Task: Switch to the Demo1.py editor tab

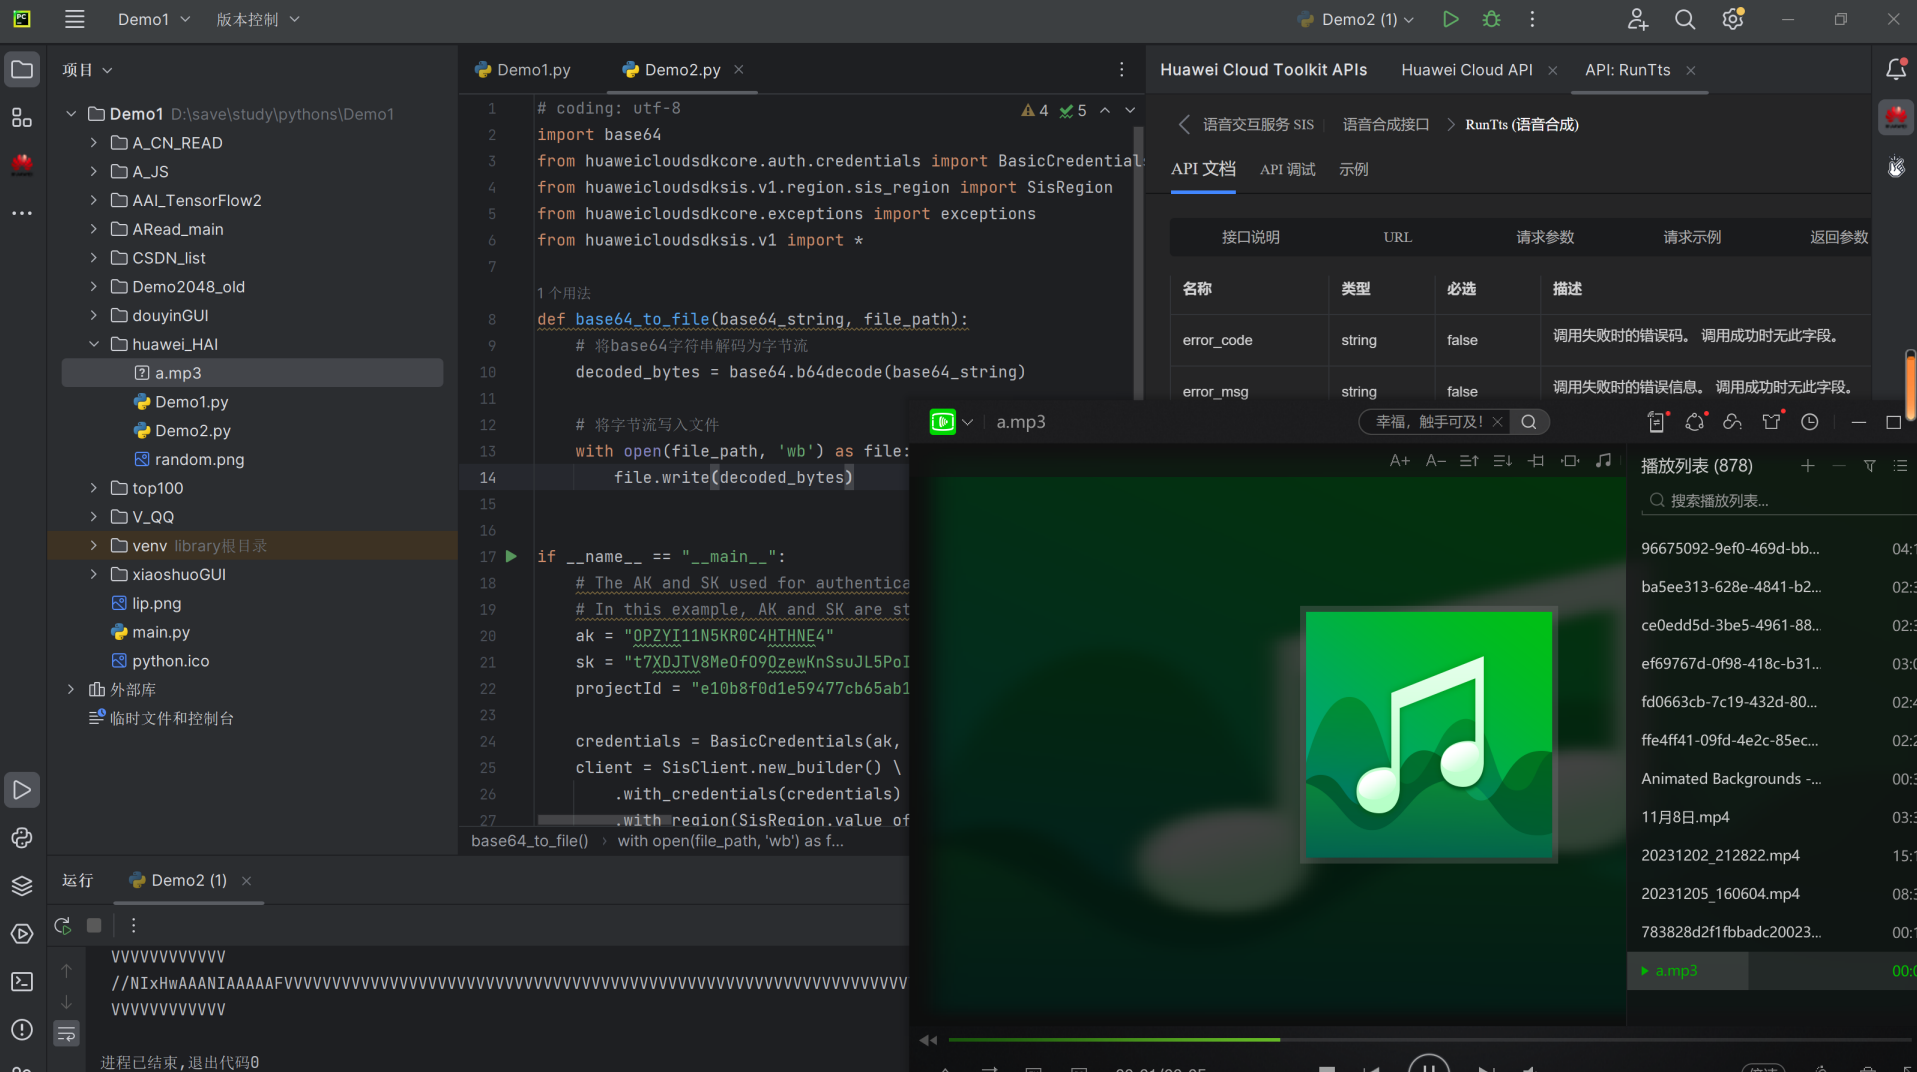Action: pyautogui.click(x=523, y=70)
